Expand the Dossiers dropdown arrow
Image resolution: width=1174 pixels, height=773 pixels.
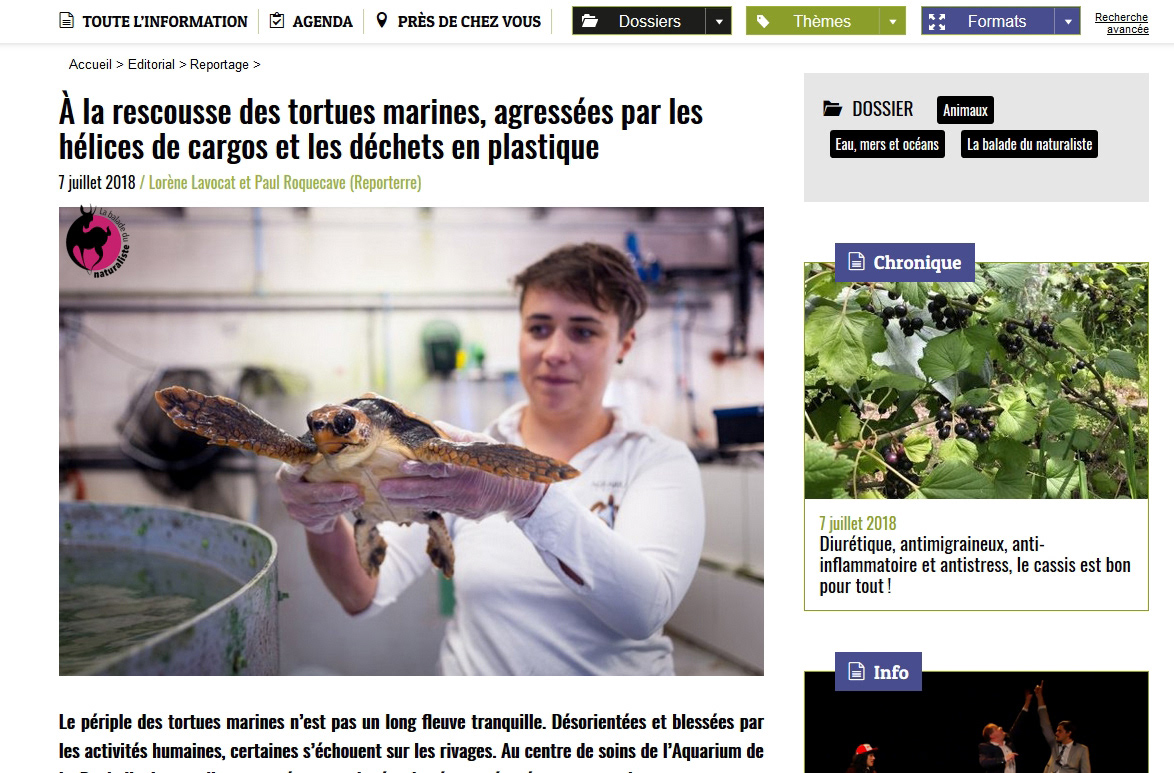tap(719, 21)
